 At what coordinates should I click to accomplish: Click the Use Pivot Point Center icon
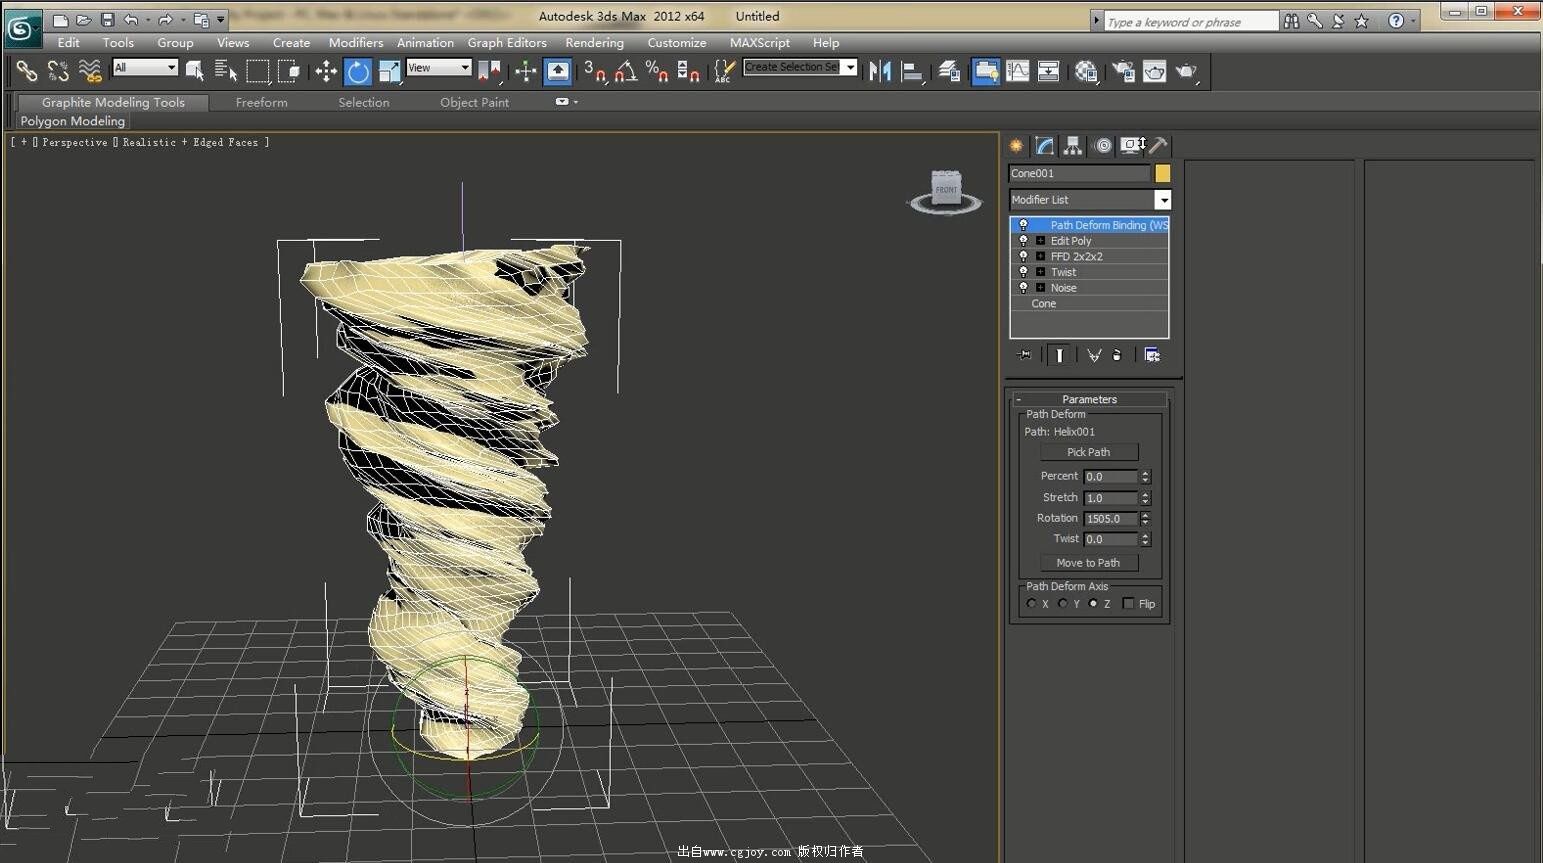[489, 71]
